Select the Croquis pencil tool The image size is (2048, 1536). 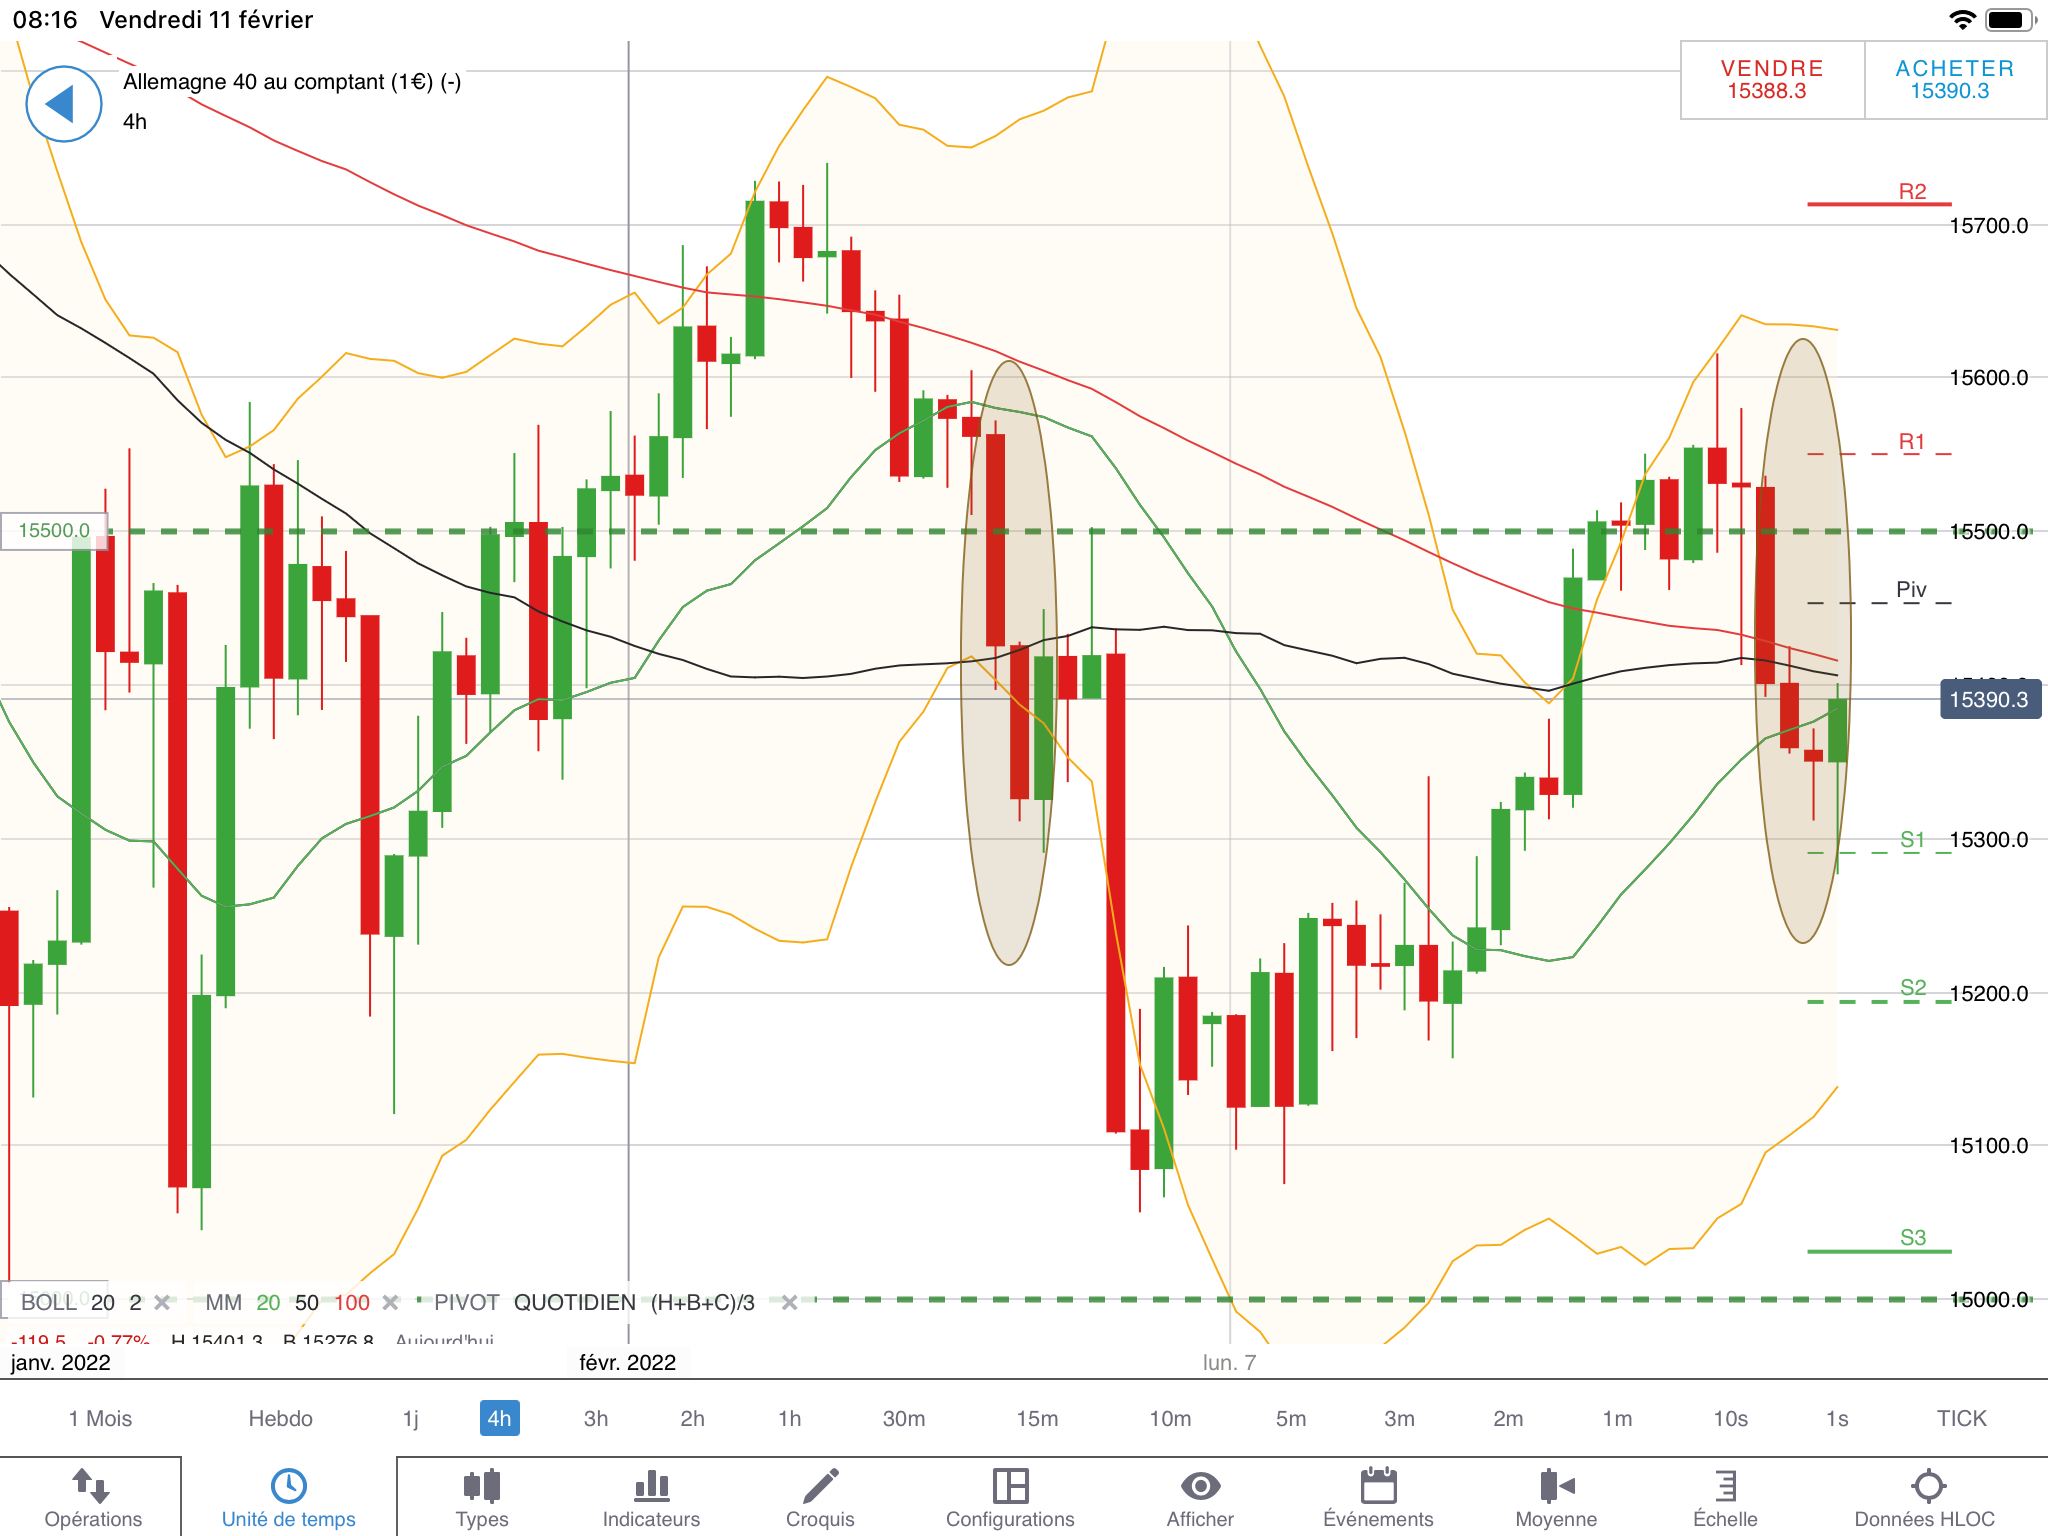(x=820, y=1497)
